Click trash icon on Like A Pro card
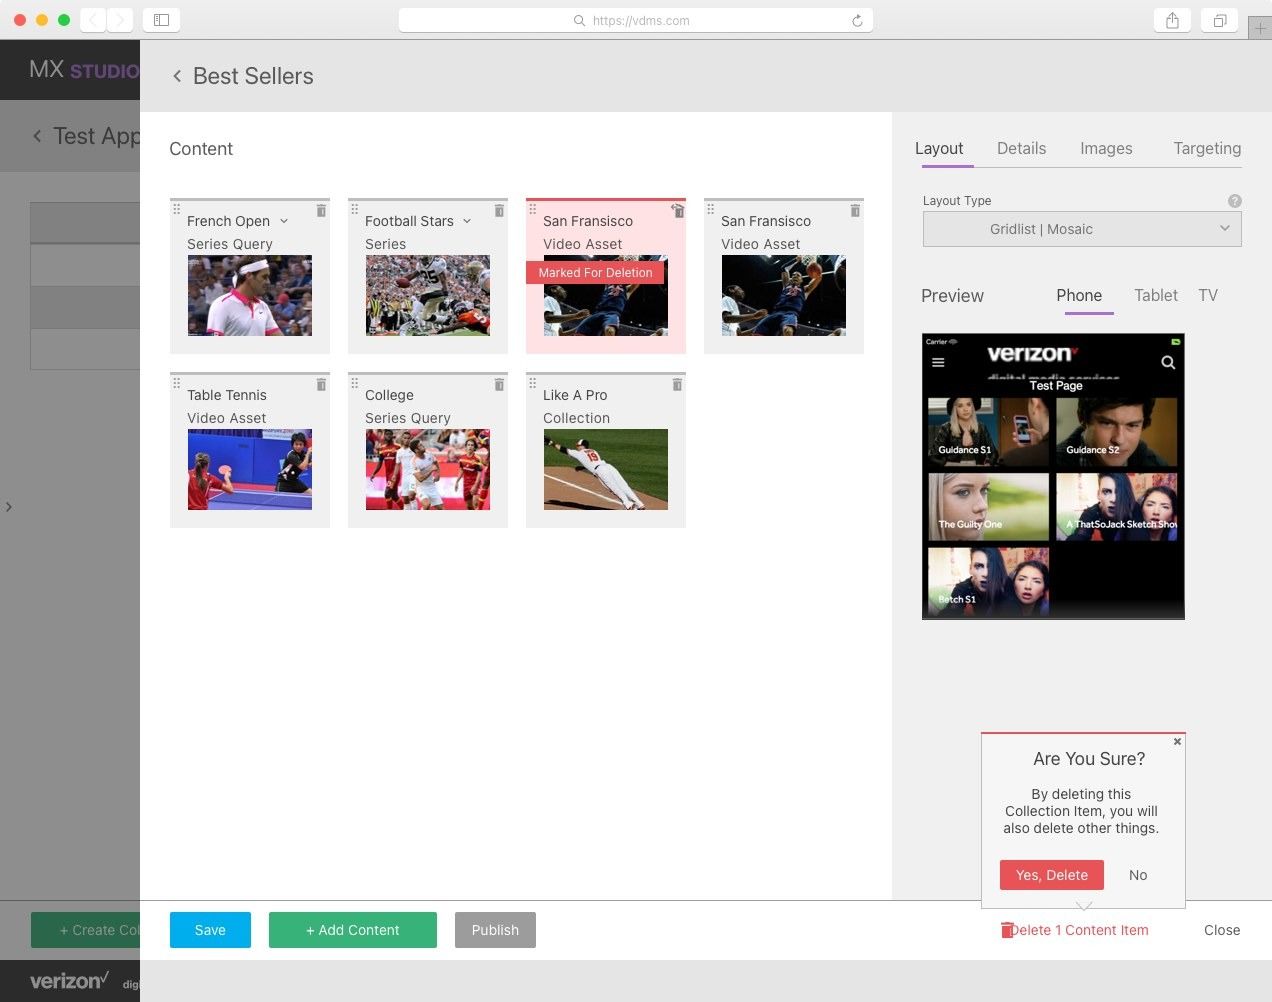The image size is (1272, 1002). point(677,385)
